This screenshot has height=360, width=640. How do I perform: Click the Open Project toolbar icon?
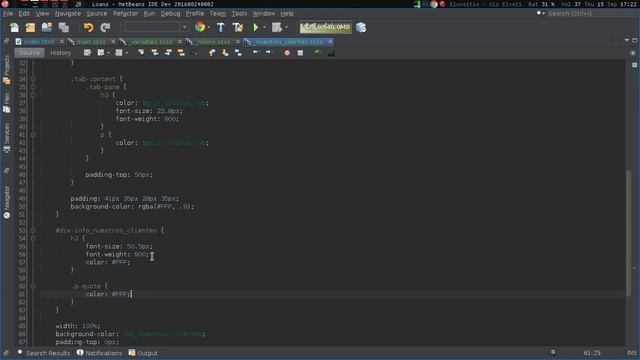point(47,27)
